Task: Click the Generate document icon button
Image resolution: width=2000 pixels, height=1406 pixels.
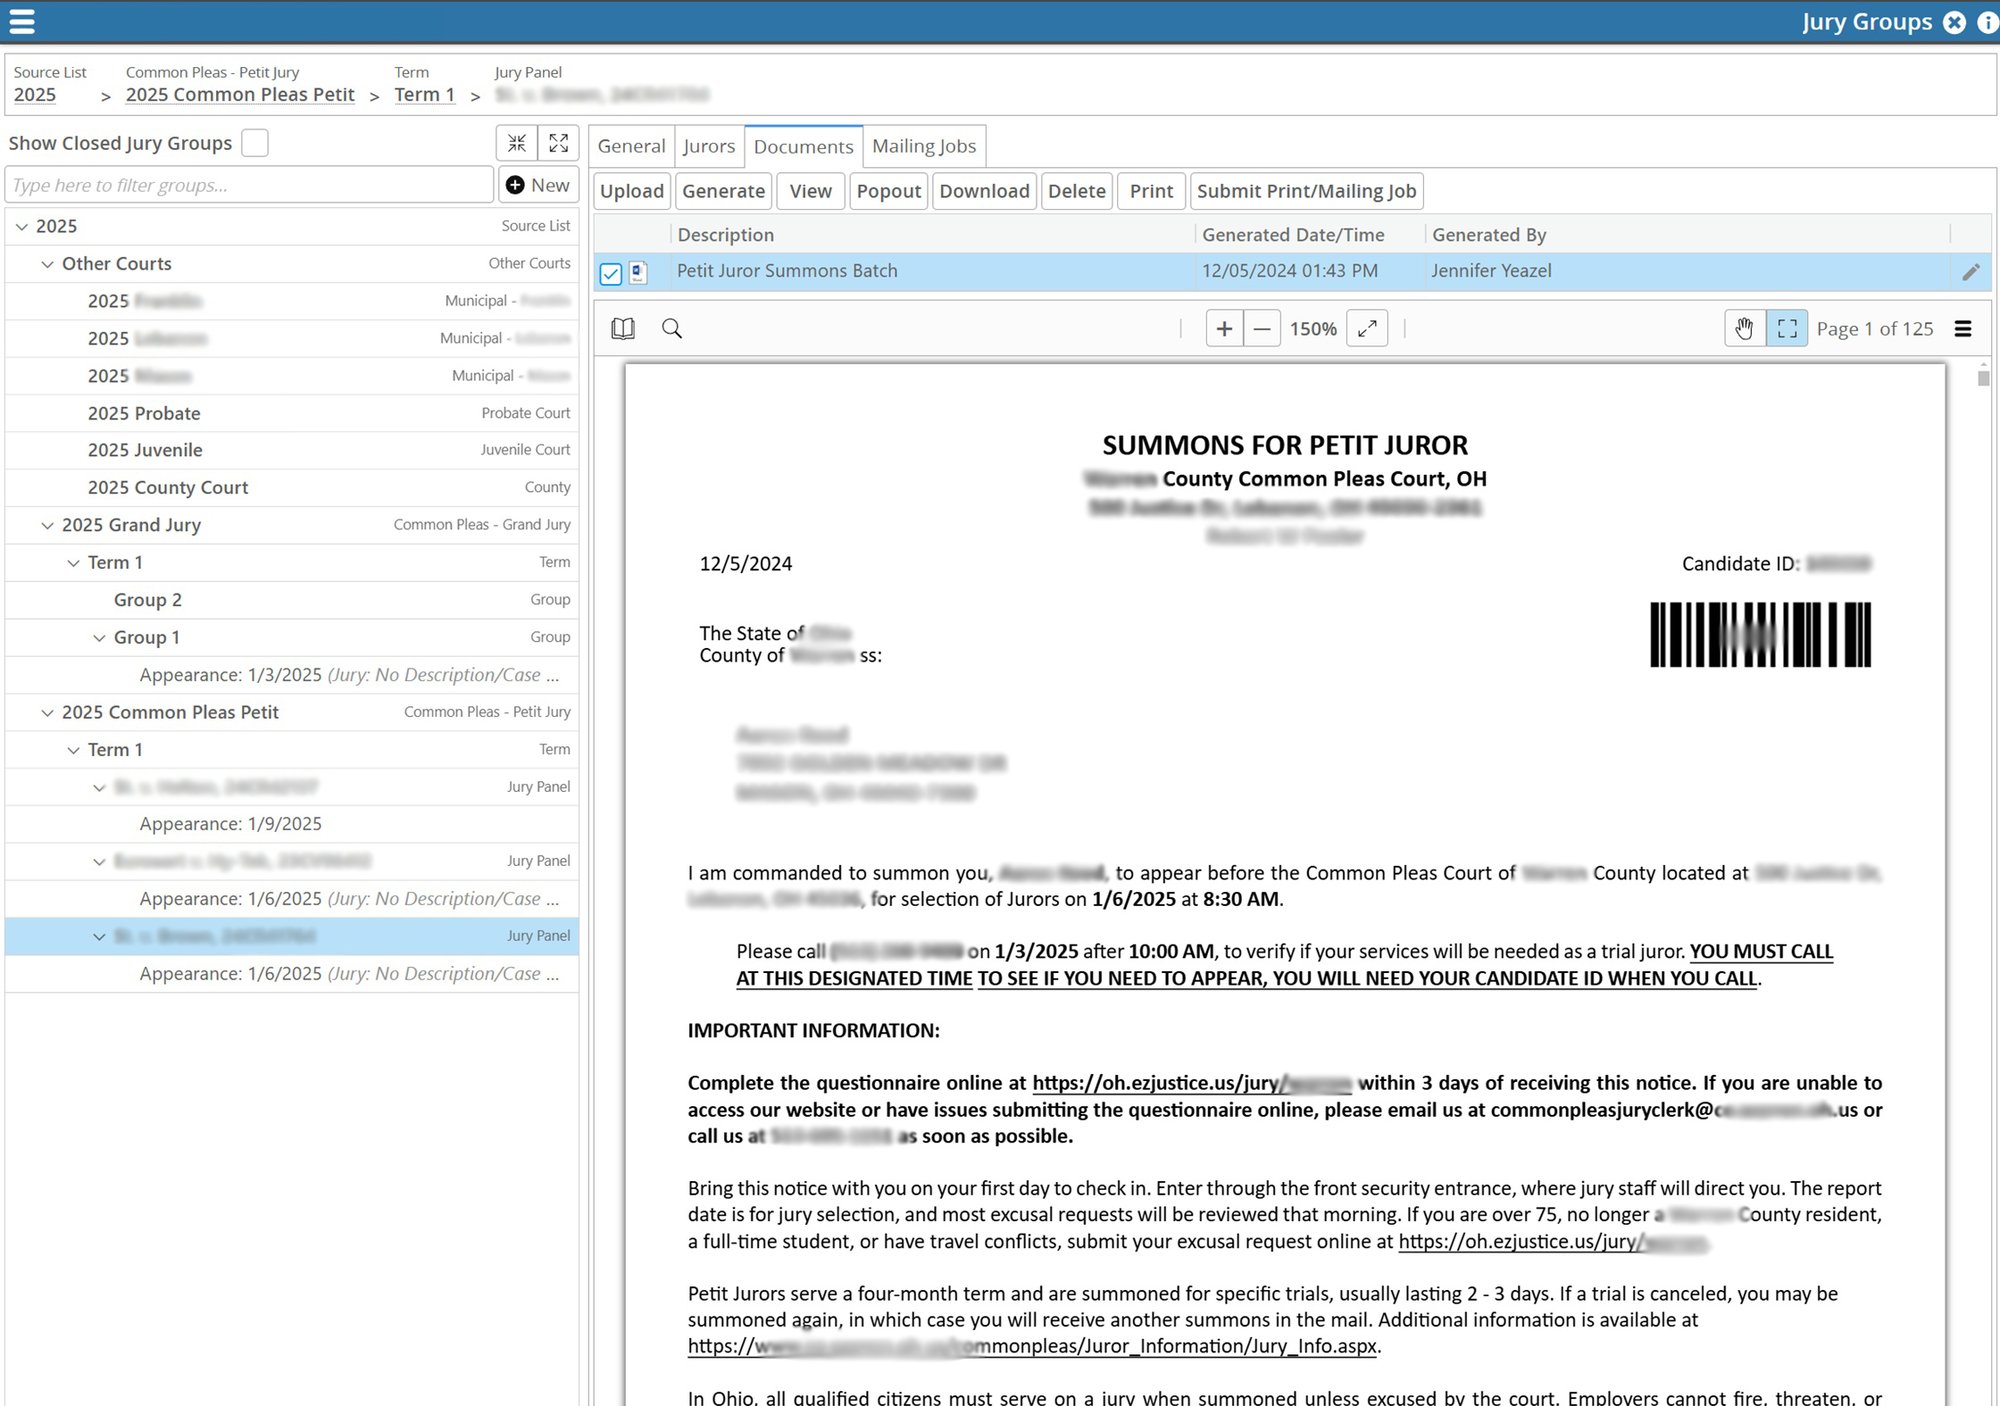Action: 639,271
